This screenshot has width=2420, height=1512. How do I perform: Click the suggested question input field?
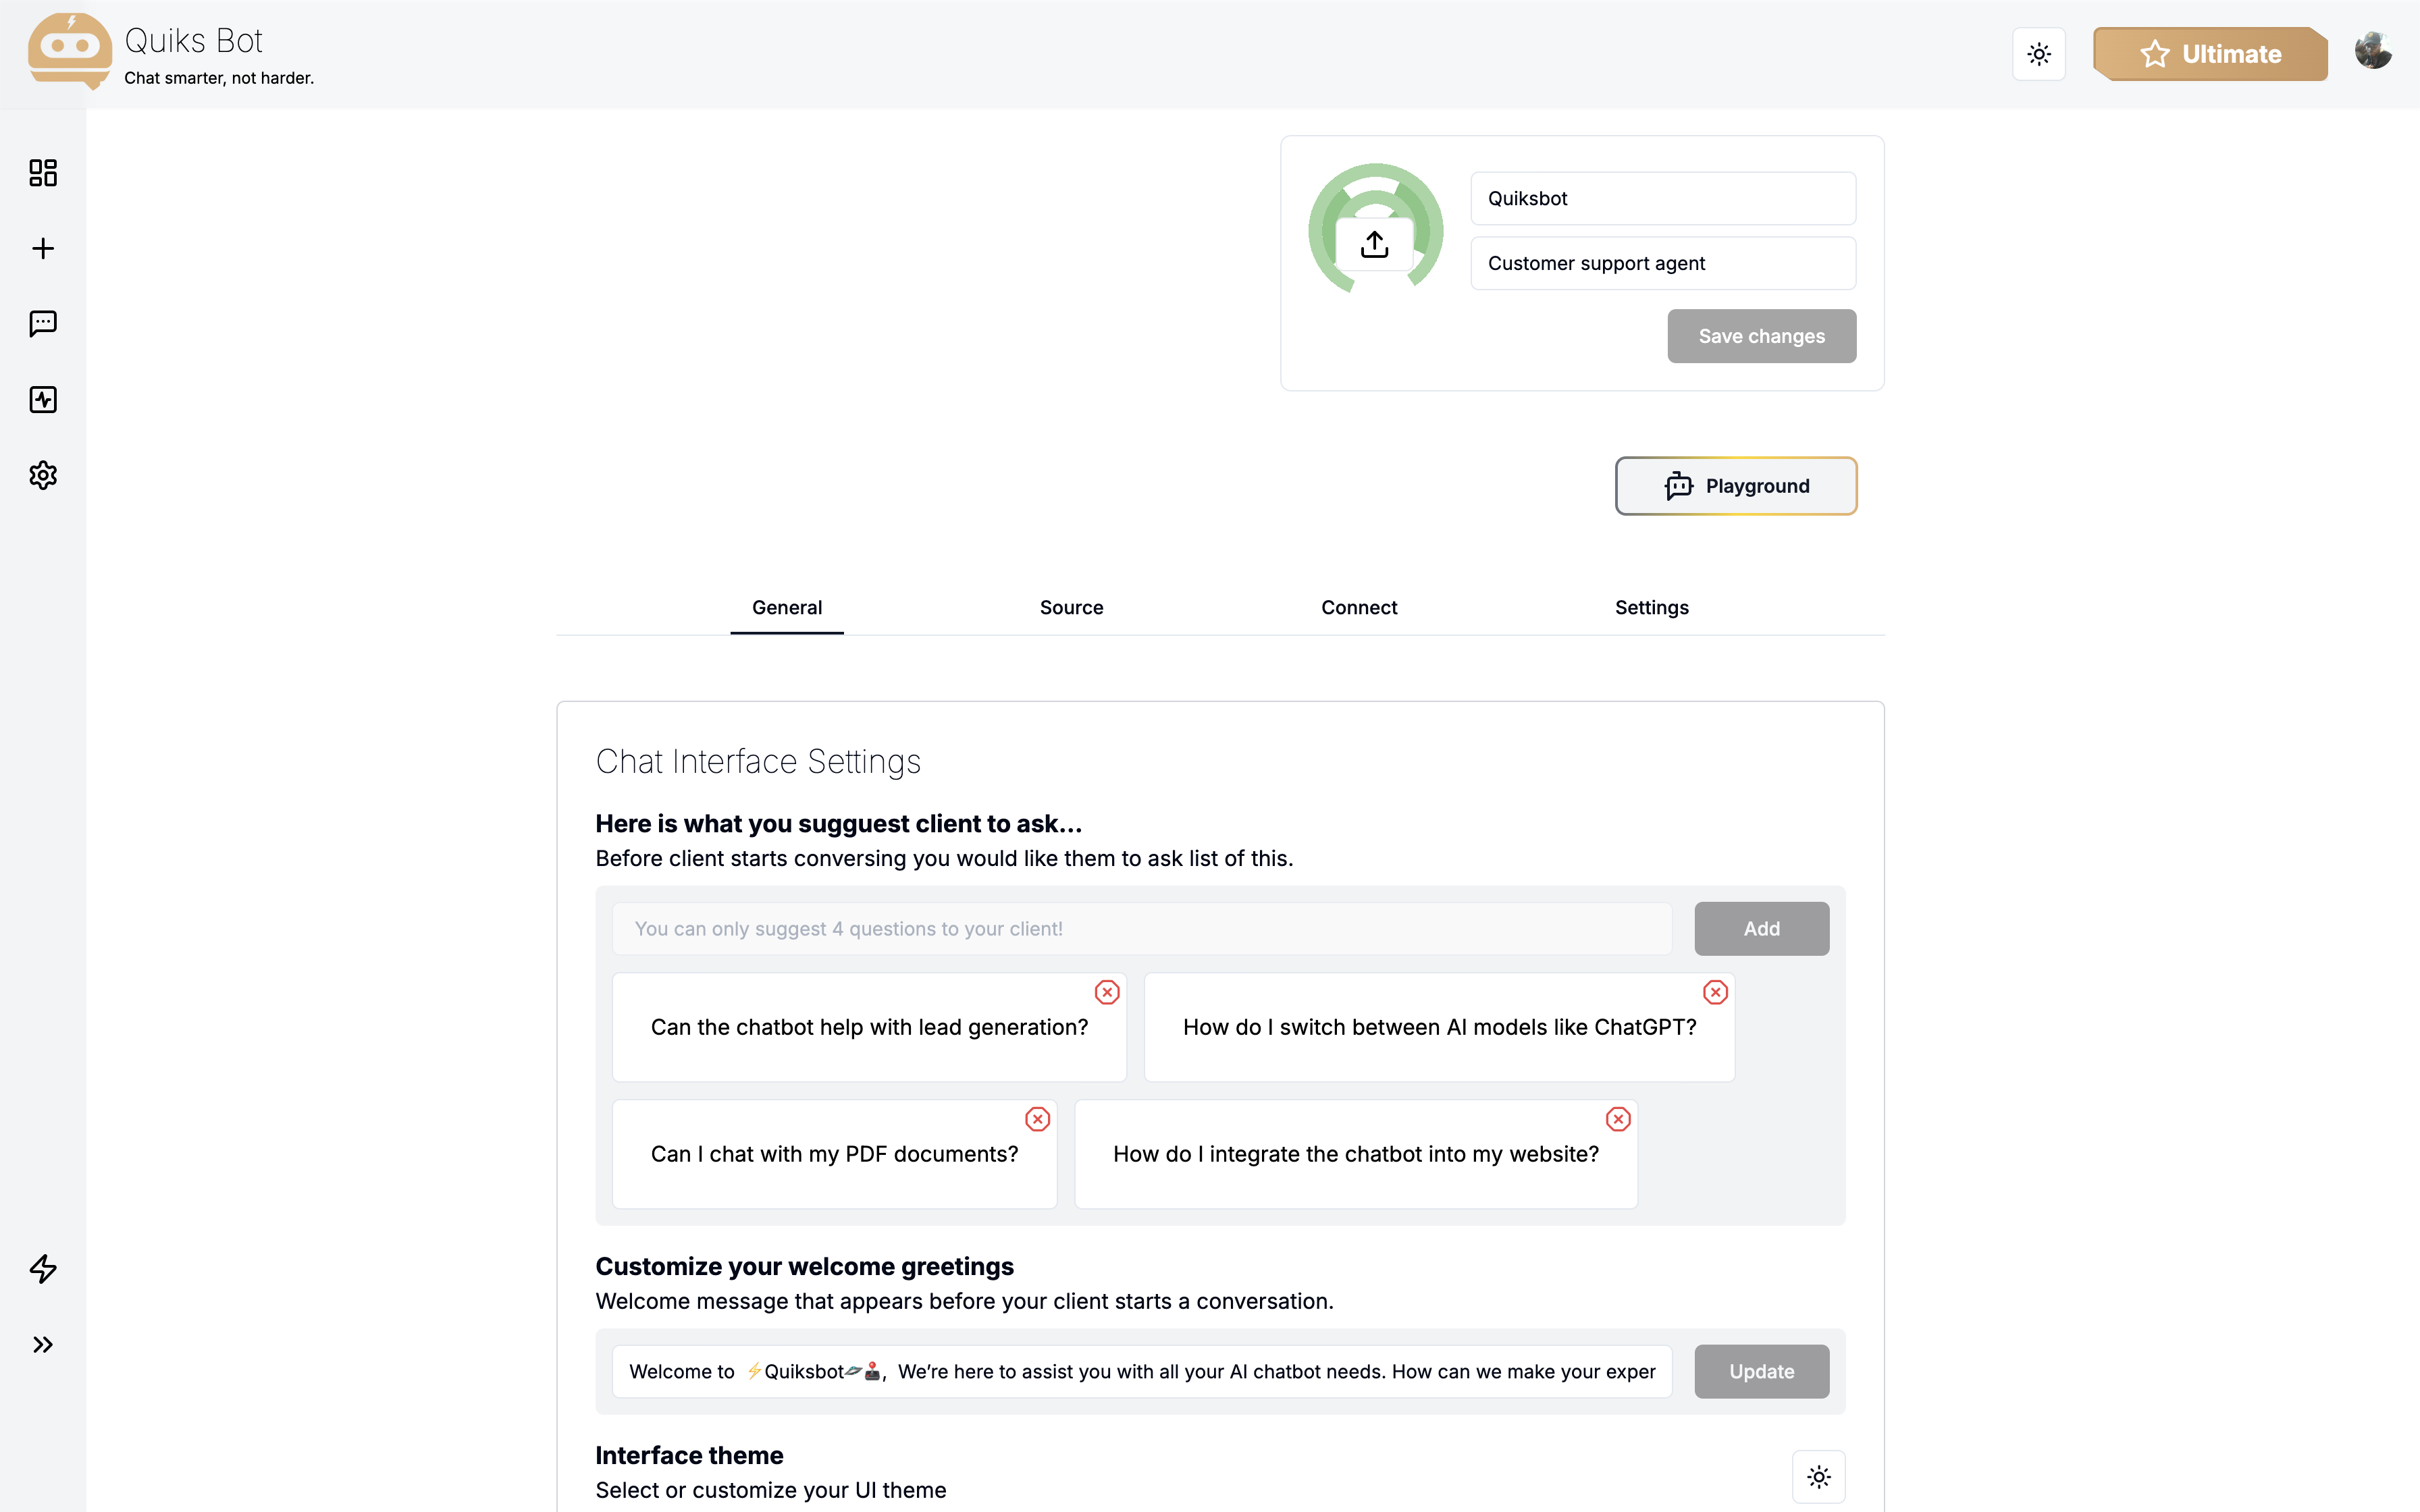pyautogui.click(x=1141, y=929)
